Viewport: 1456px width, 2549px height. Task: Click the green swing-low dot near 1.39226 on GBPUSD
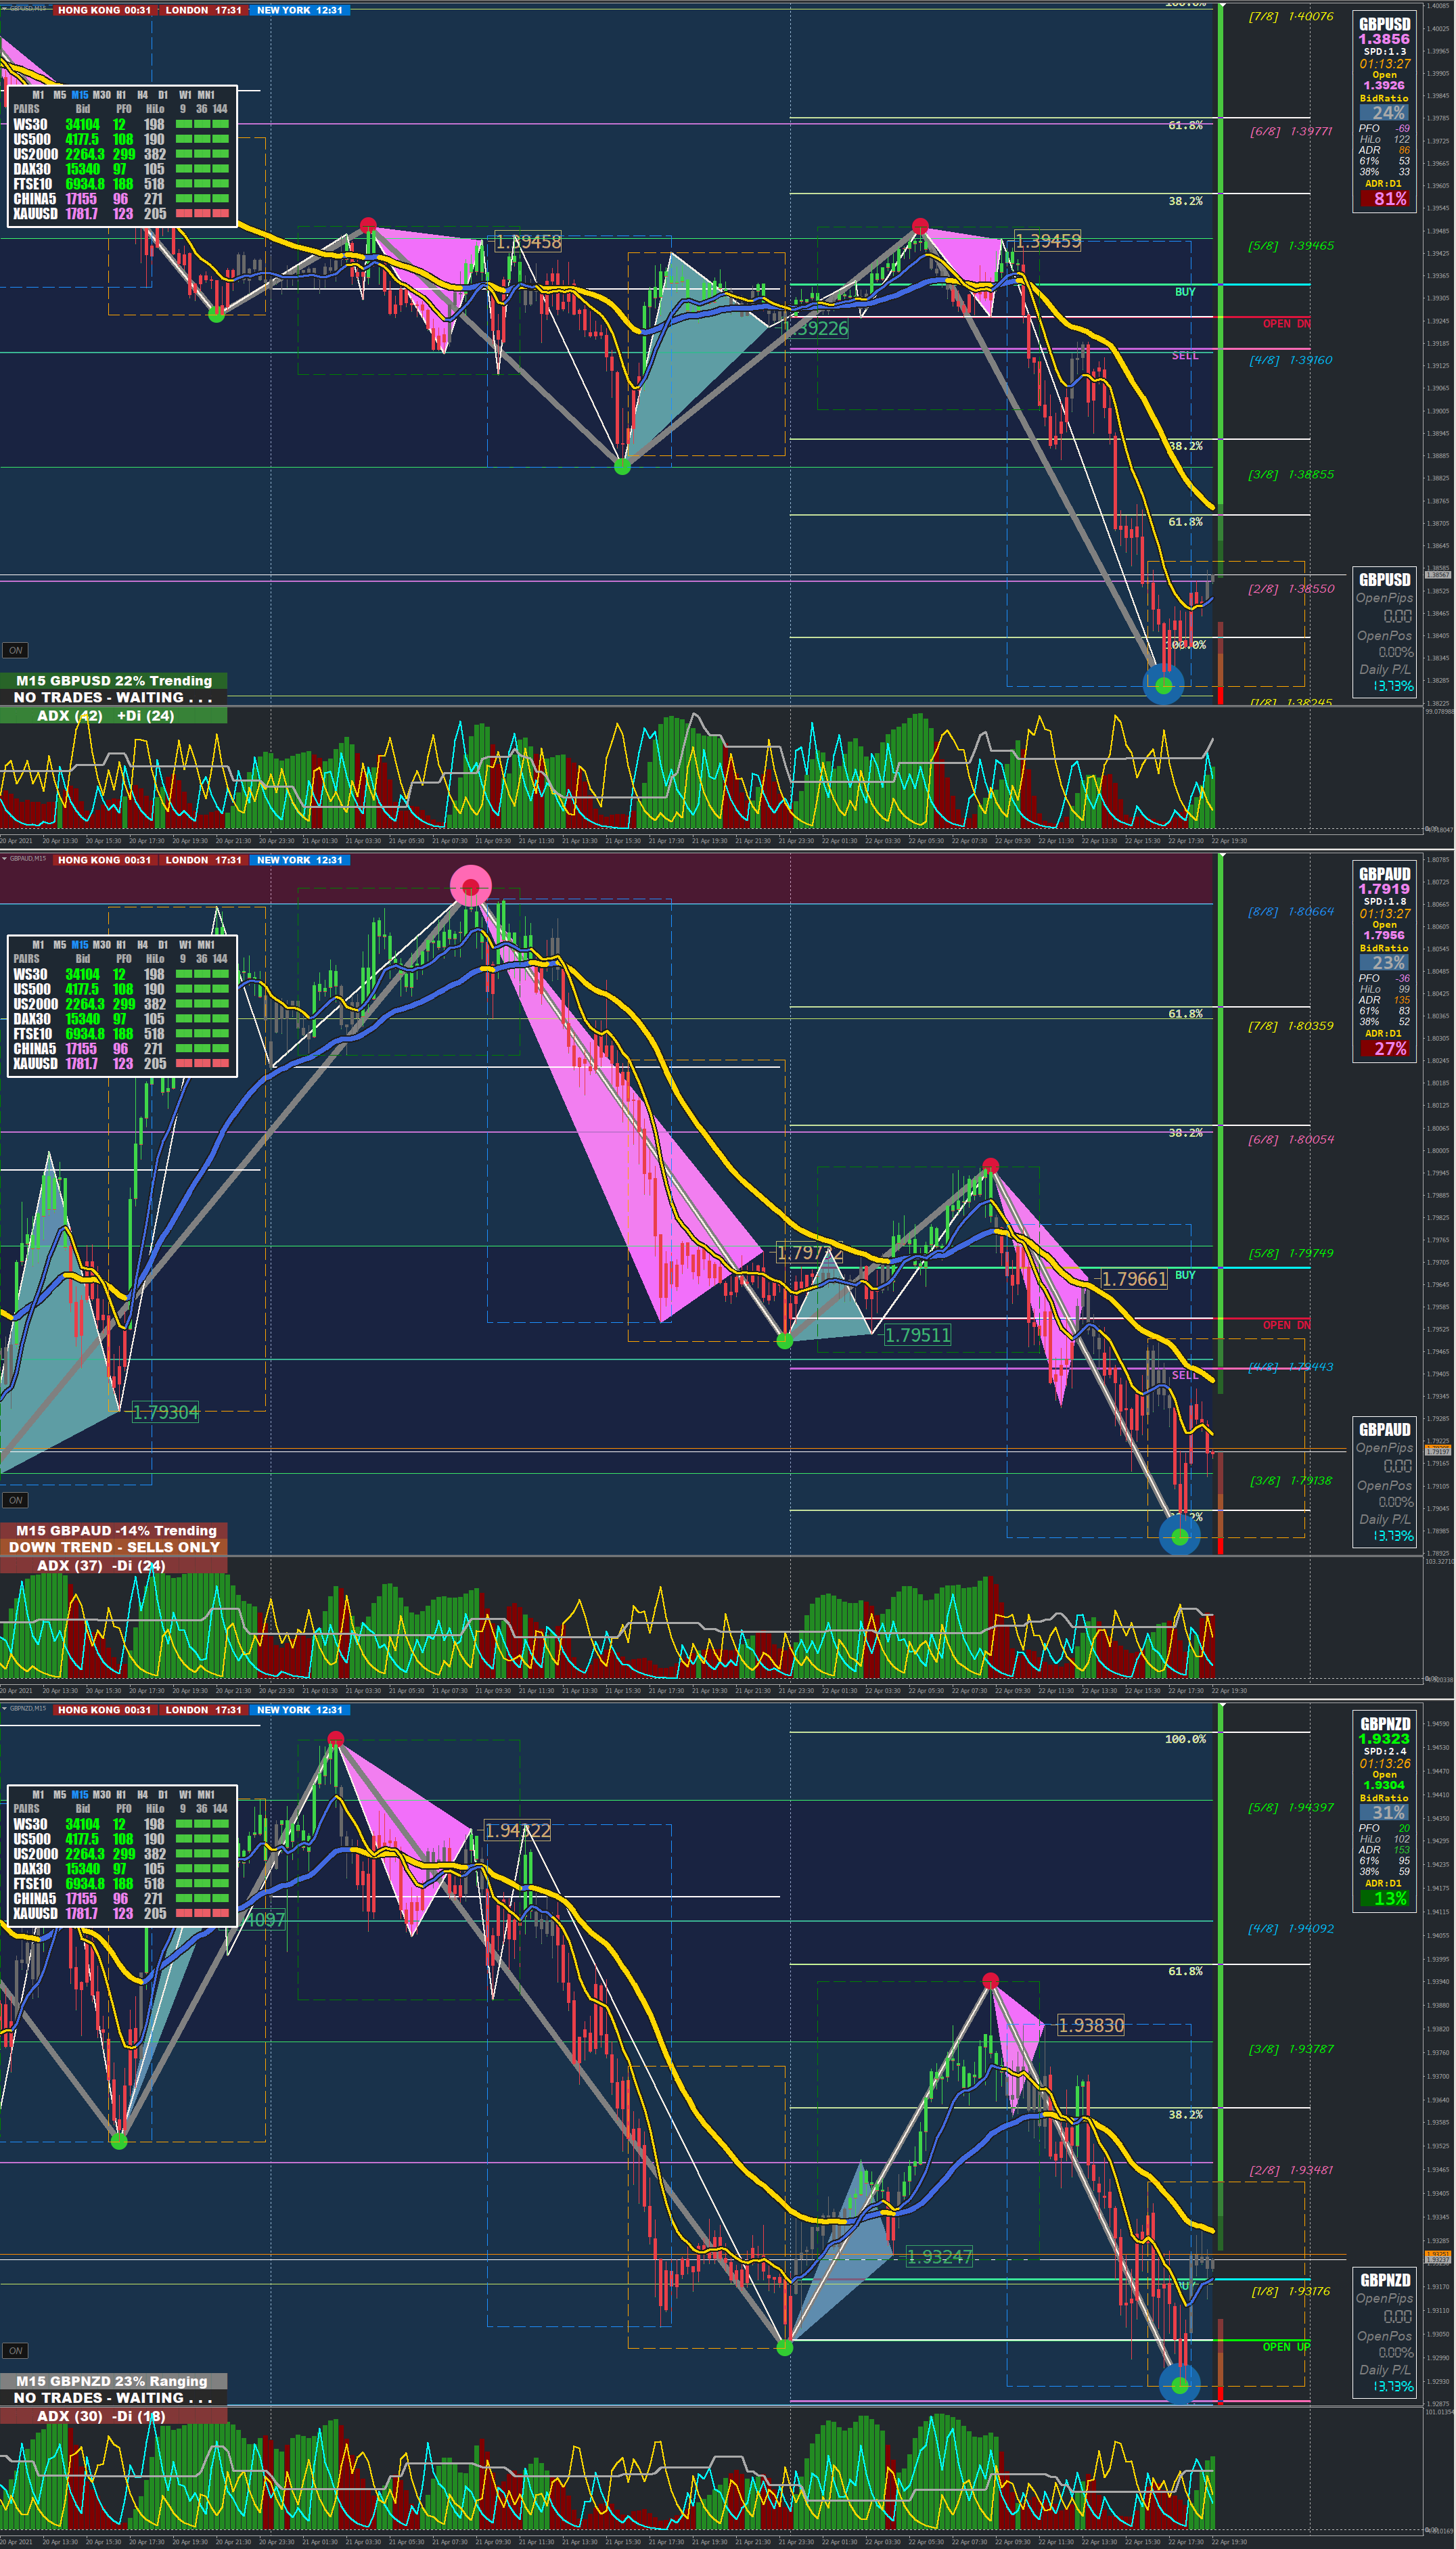click(x=622, y=467)
